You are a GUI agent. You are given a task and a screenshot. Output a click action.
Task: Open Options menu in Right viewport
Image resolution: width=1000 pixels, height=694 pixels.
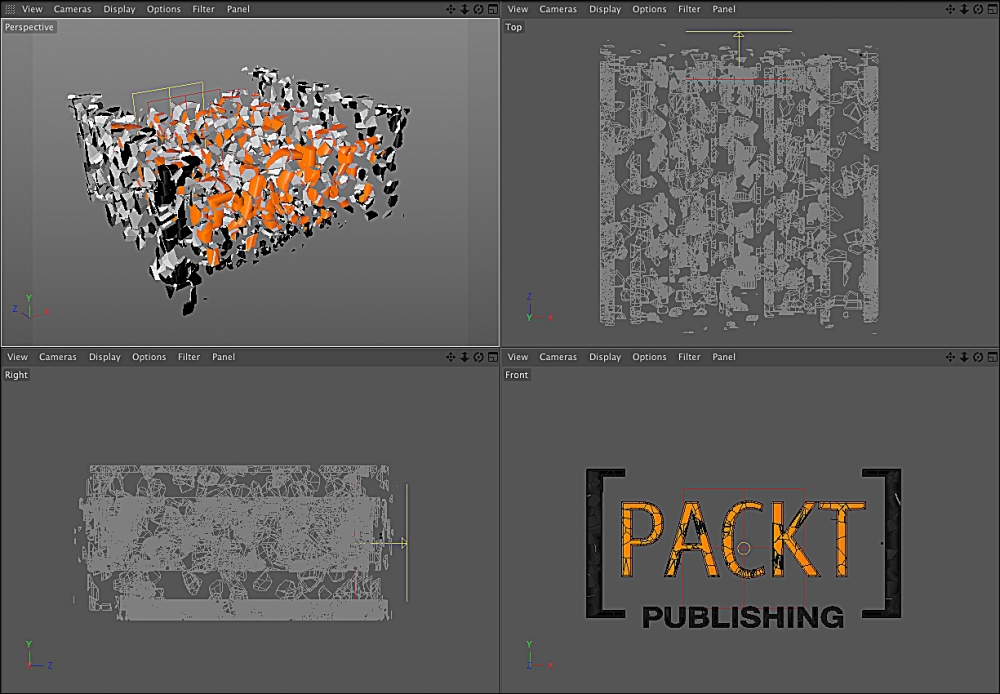point(149,357)
